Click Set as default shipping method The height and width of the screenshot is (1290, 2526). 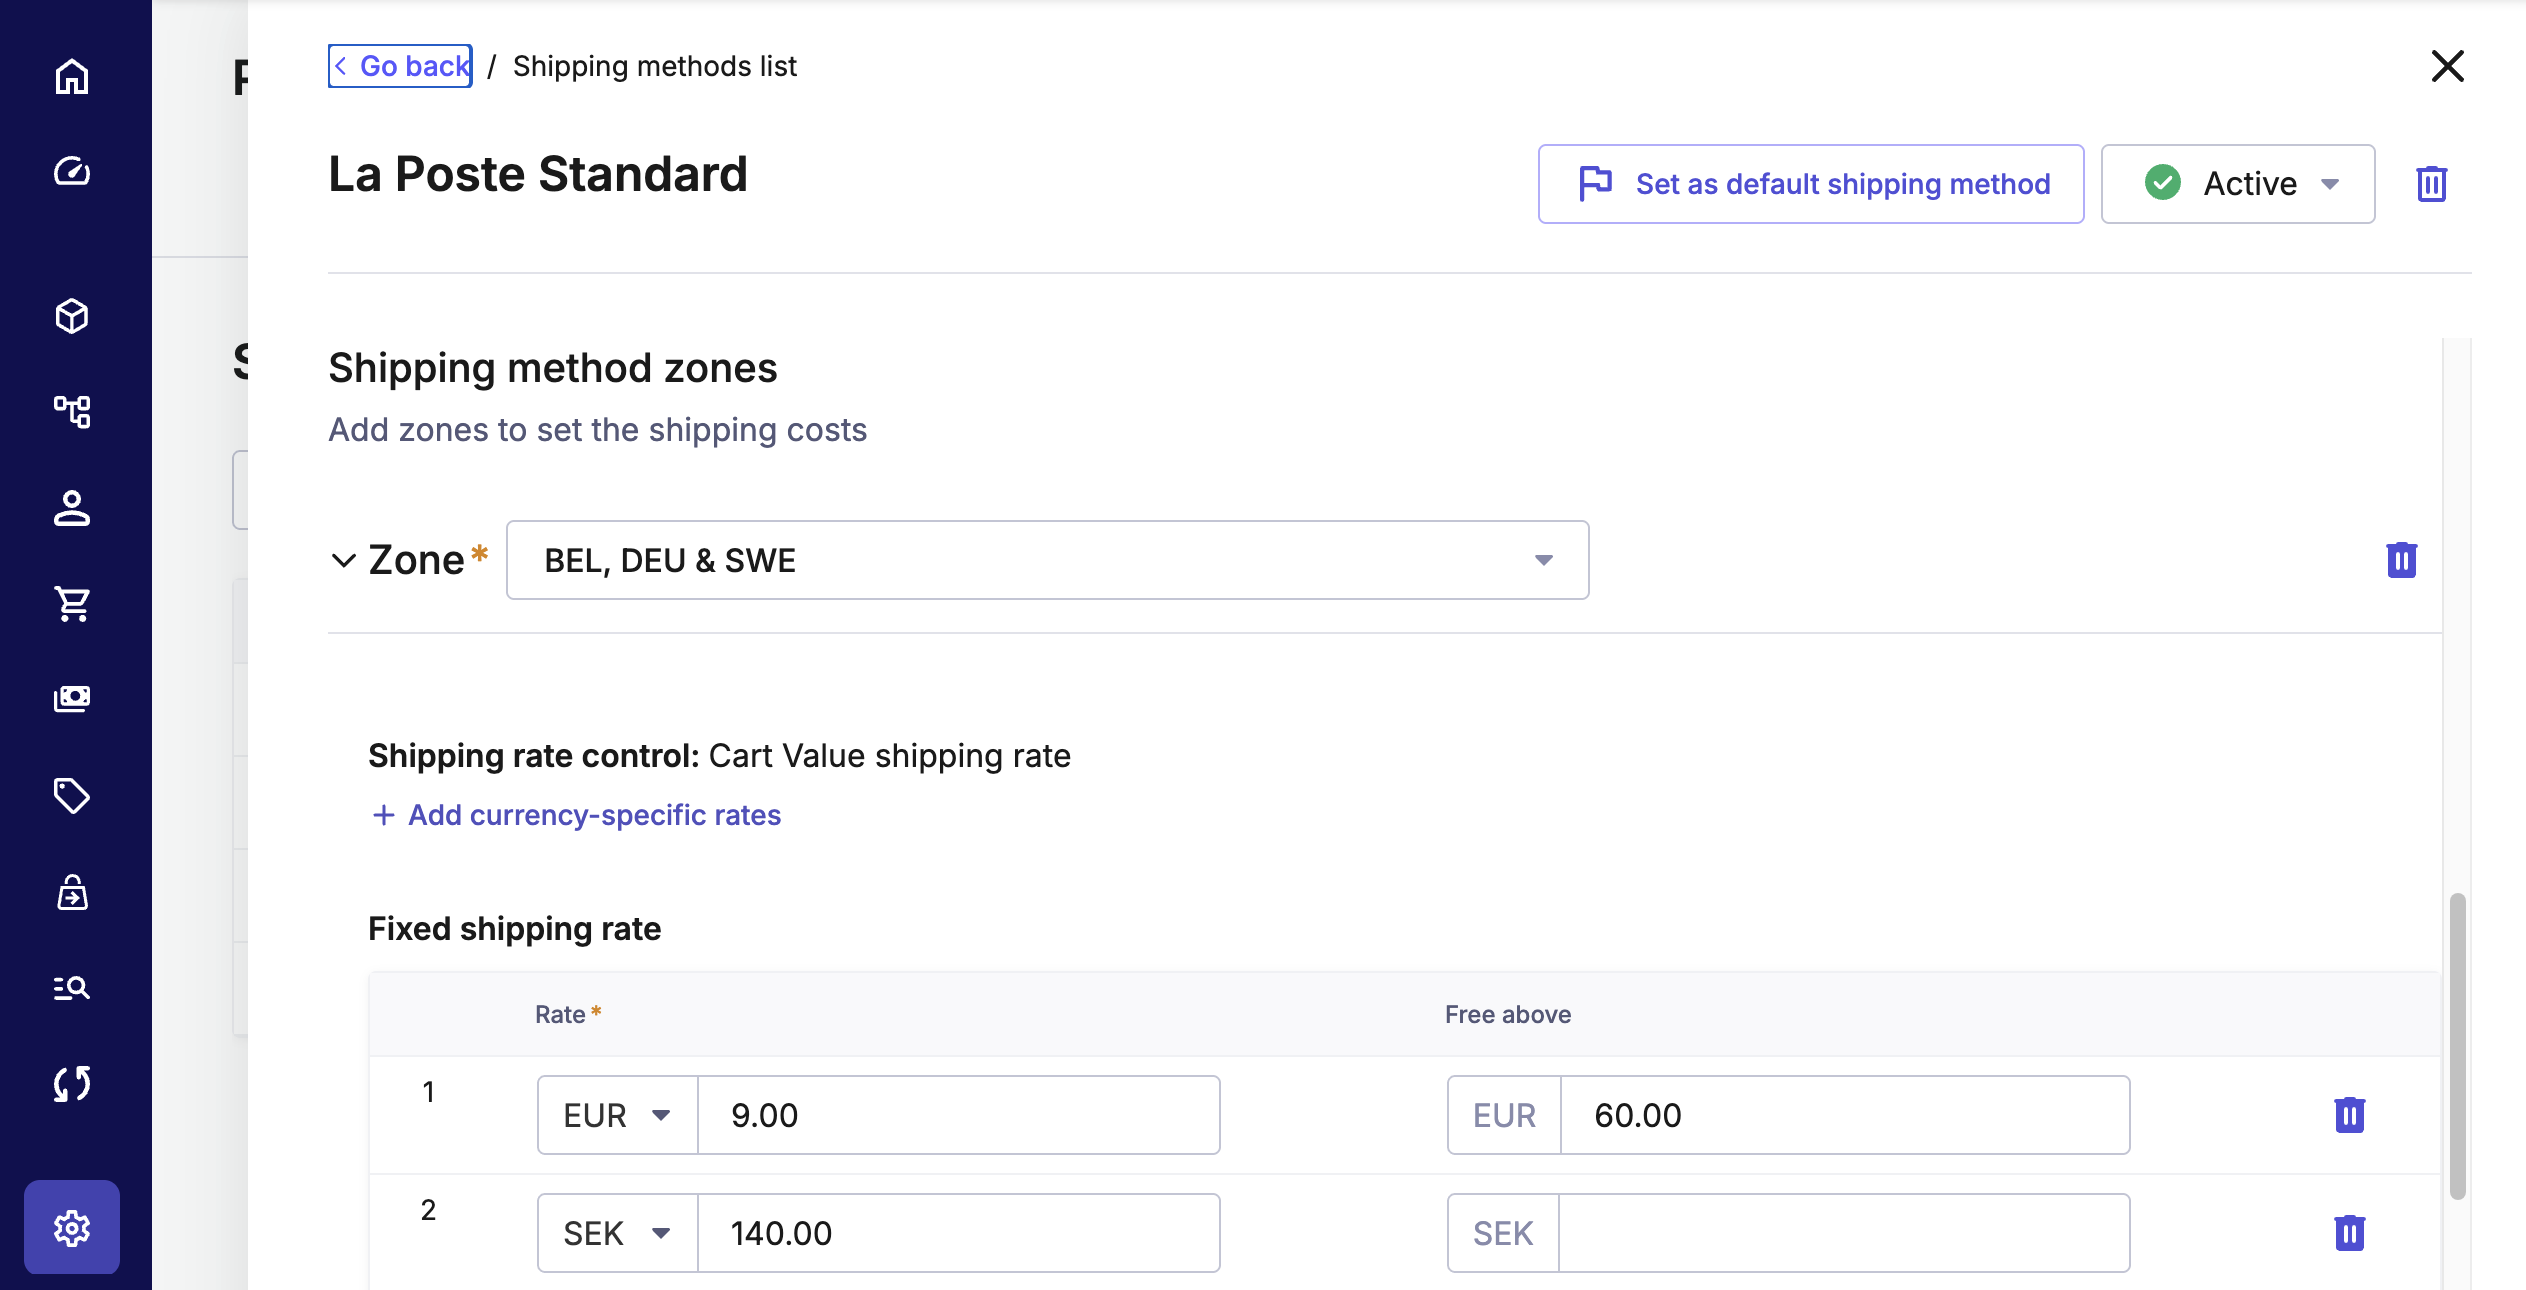click(1810, 184)
